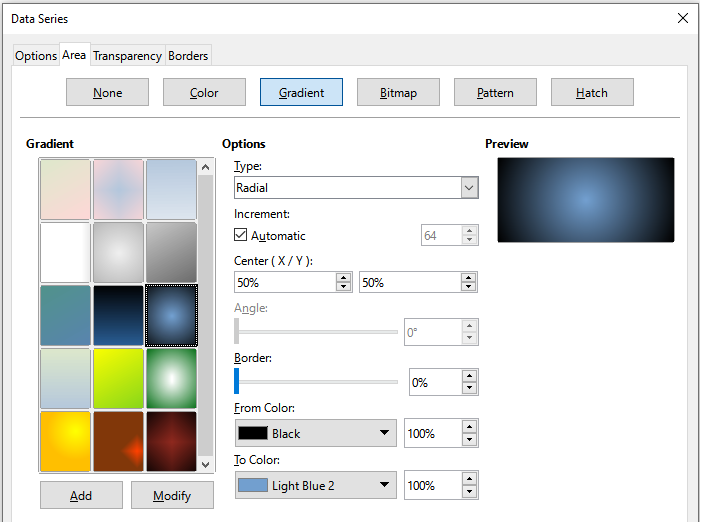701x523 pixels.
Task: Select the pink with blue center gradient
Action: 118,190
